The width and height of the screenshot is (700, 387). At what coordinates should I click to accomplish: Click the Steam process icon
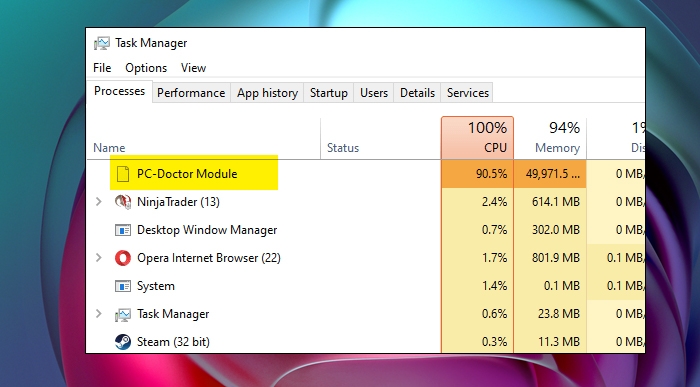click(123, 342)
